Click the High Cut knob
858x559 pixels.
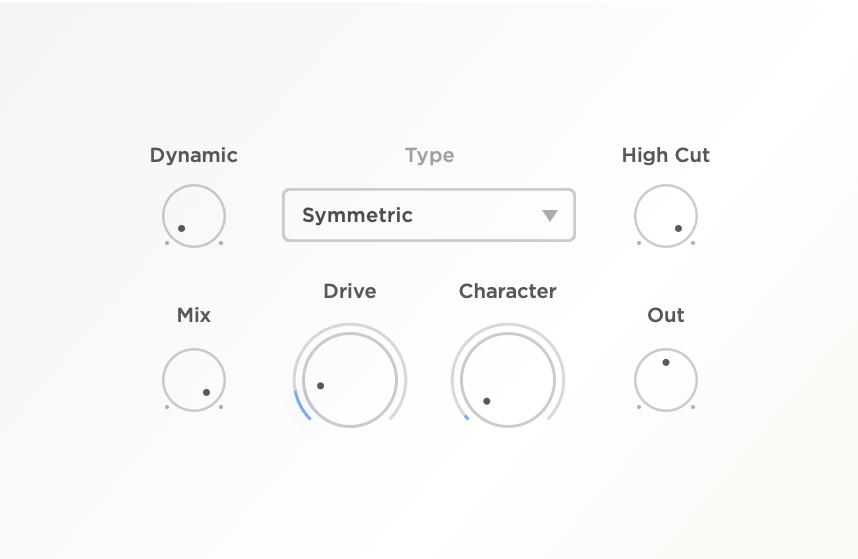click(x=666, y=215)
